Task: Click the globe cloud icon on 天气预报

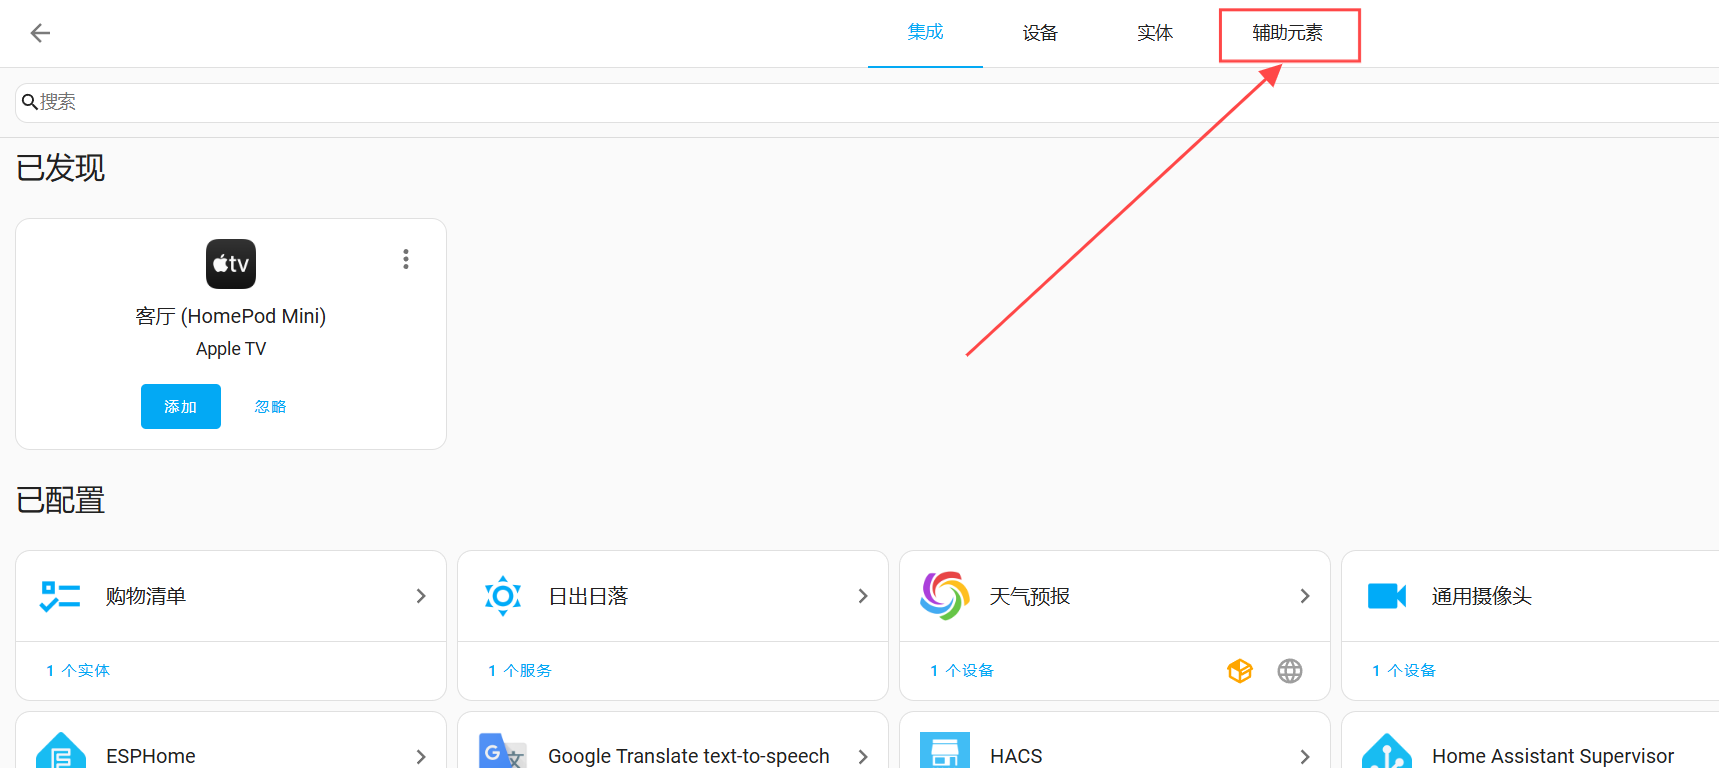Action: (1290, 671)
